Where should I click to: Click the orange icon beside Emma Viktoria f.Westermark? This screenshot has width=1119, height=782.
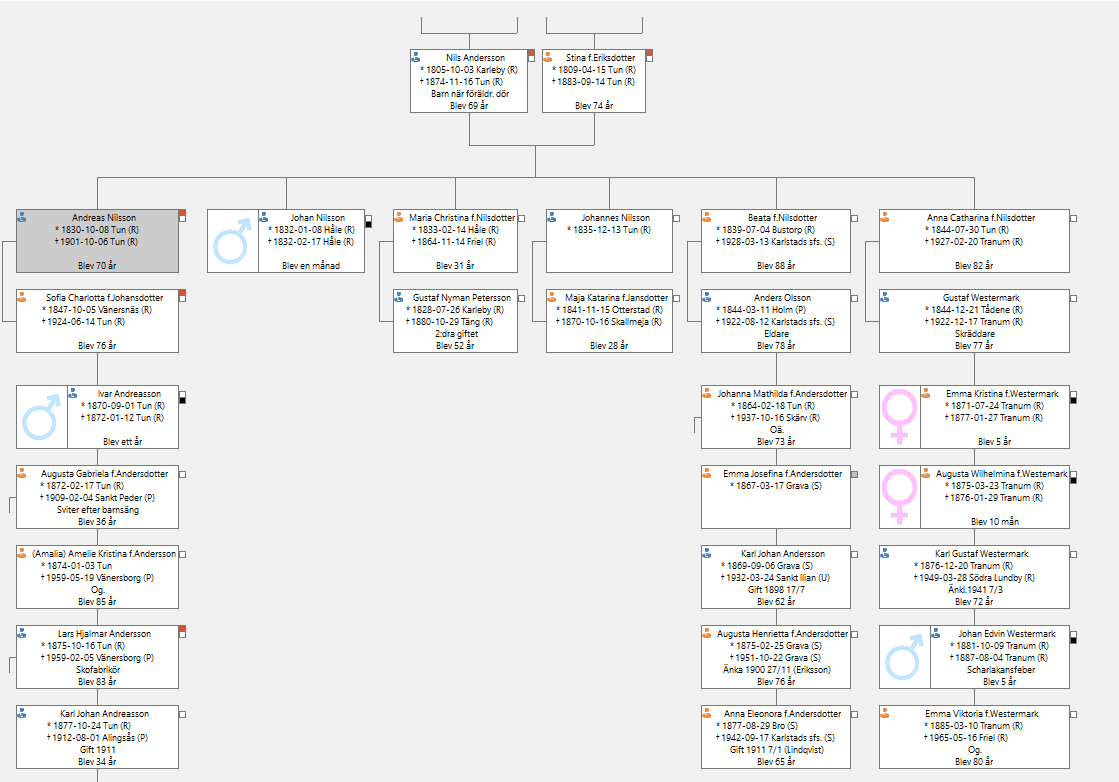click(885, 712)
